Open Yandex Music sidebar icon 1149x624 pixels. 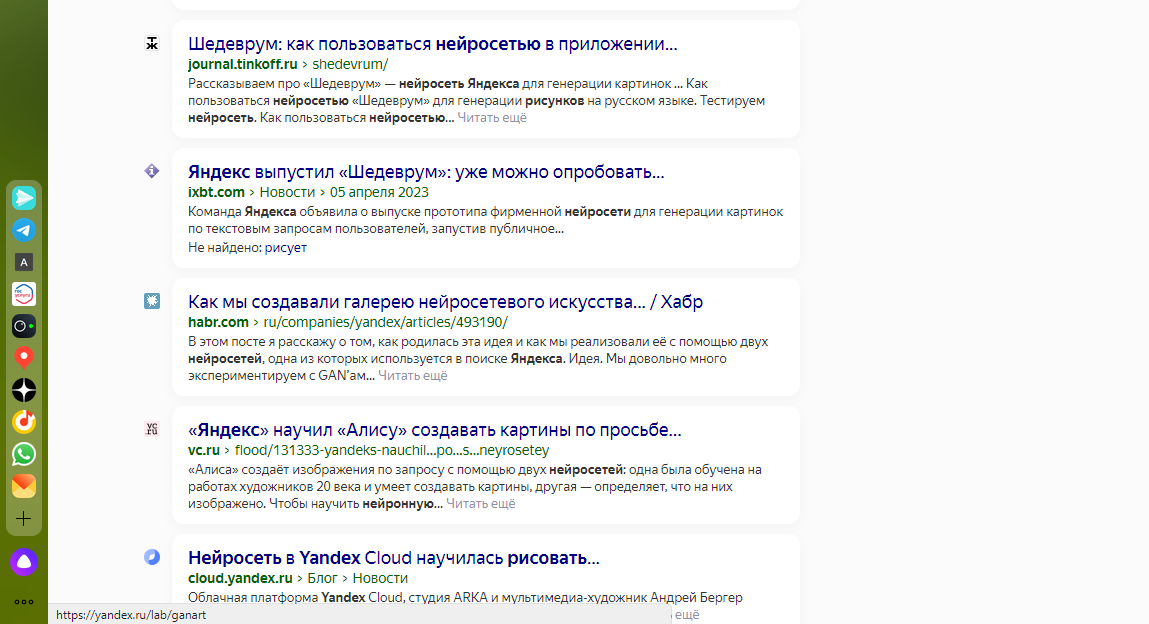[x=23, y=422]
